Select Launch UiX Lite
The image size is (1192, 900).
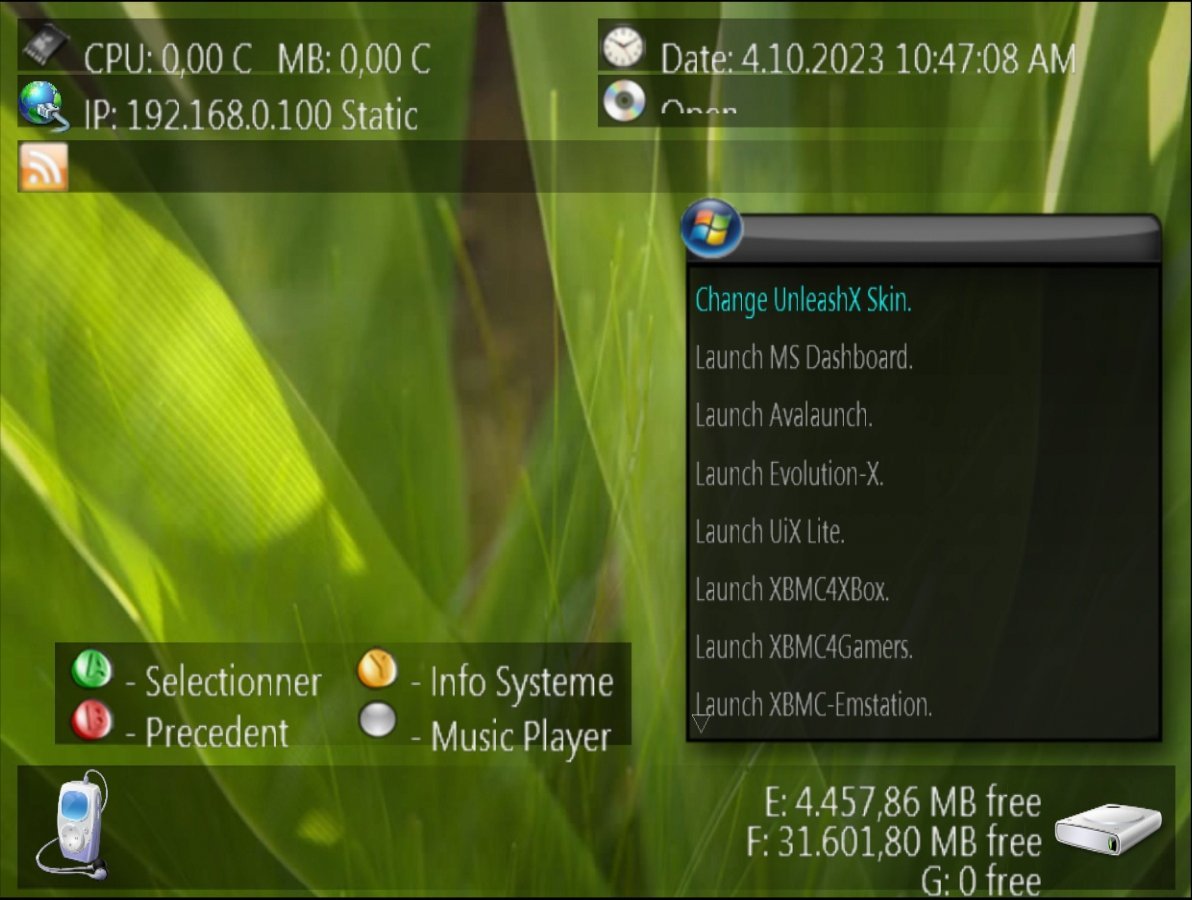pos(770,531)
